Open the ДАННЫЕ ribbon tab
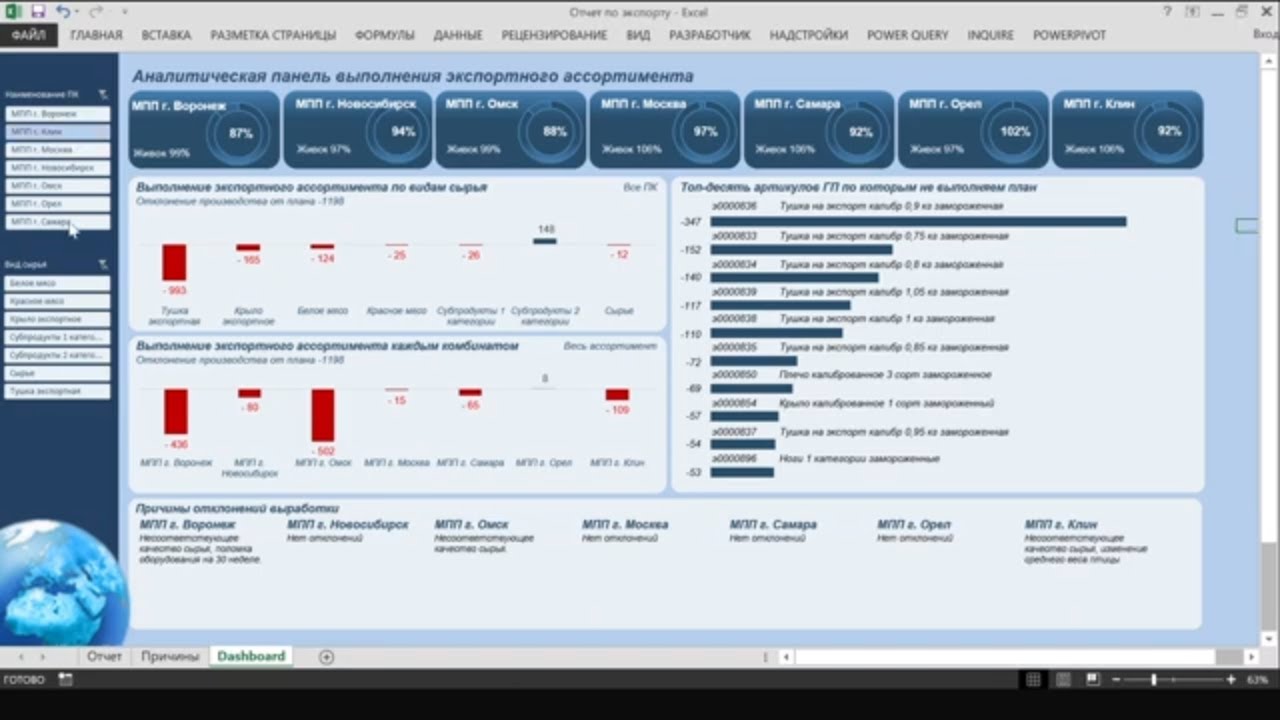Screen dimensions: 1280x720 458,35
